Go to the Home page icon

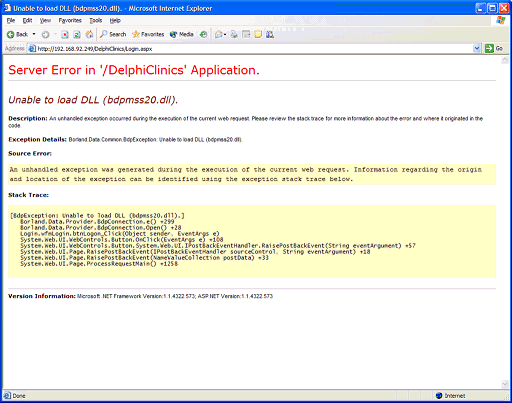pyautogui.click(x=89, y=34)
